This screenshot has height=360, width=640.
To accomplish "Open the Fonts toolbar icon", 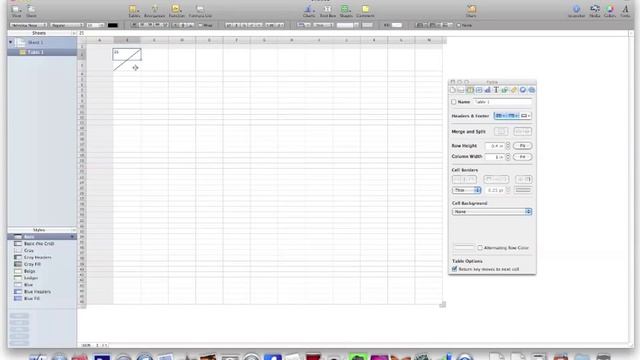I will tap(625, 11).
